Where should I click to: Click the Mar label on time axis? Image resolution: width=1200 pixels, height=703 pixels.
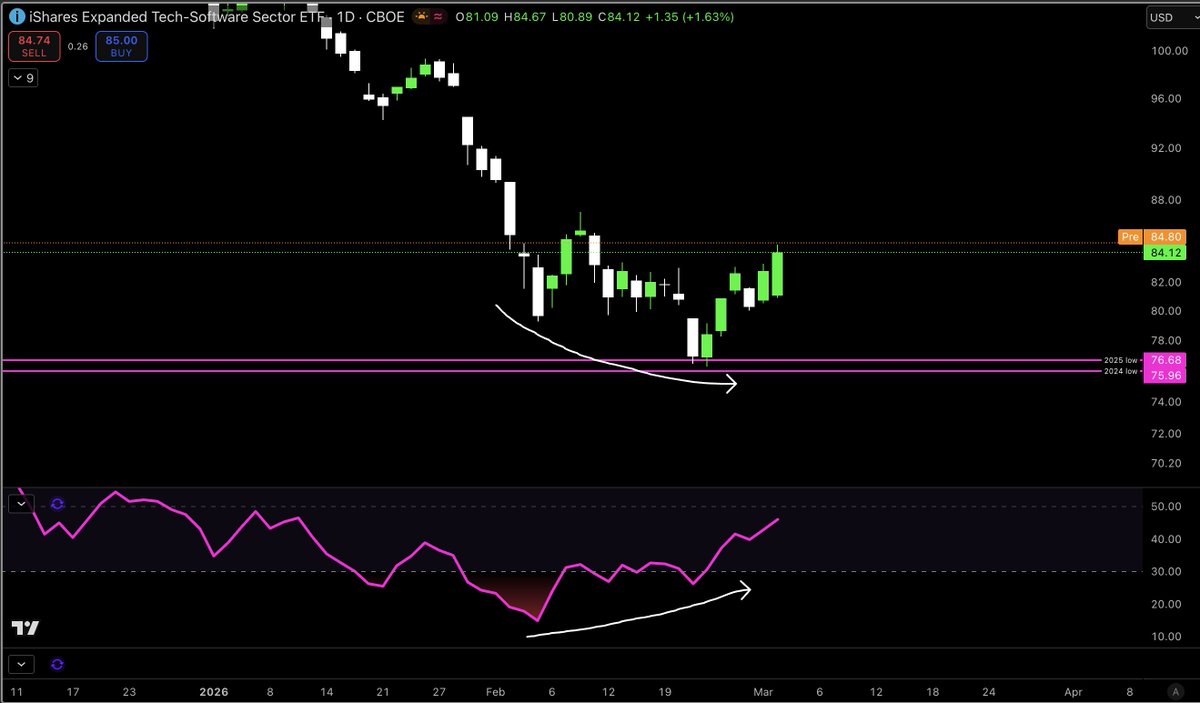[762, 691]
